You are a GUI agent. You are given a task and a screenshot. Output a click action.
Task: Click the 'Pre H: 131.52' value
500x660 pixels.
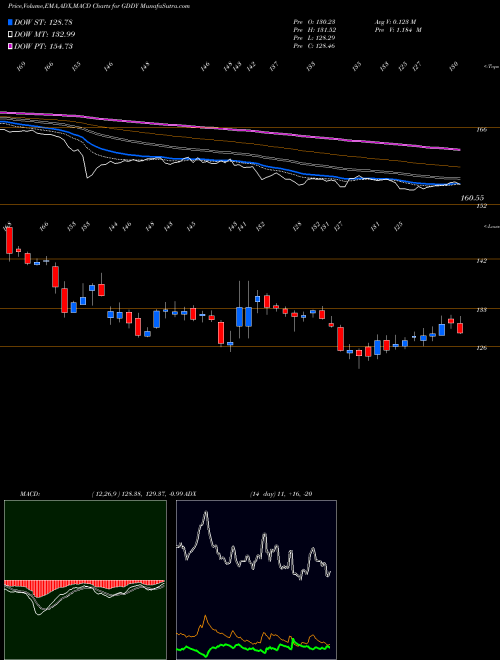tap(315, 29)
